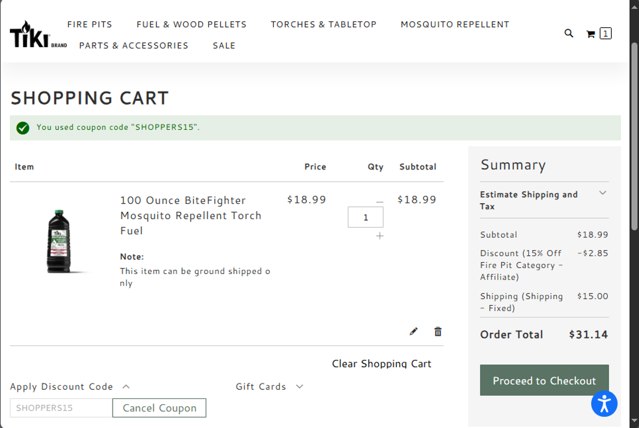639x428 pixels.
Task: Click the Subtotal column header
Action: coord(418,167)
